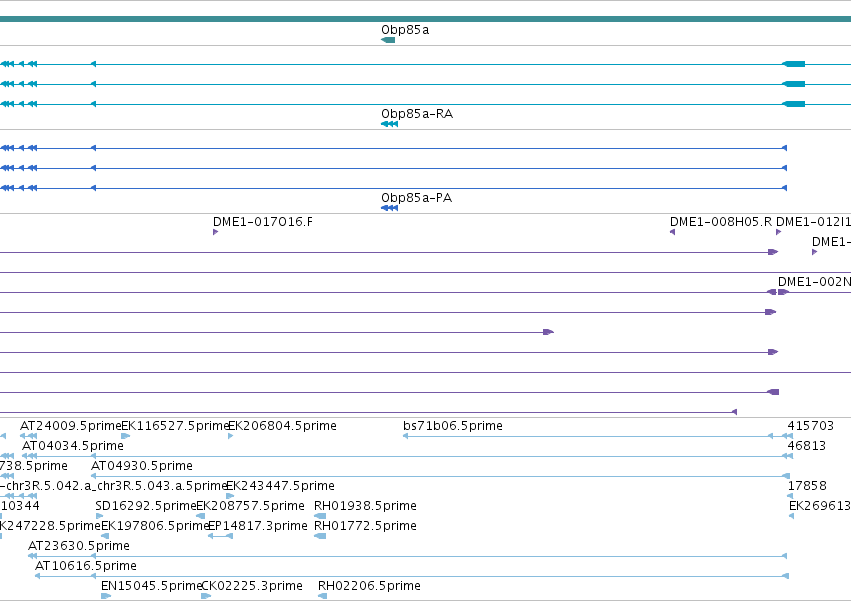
Task: Click the AT10616.5prime EST label
Action: pos(86,566)
